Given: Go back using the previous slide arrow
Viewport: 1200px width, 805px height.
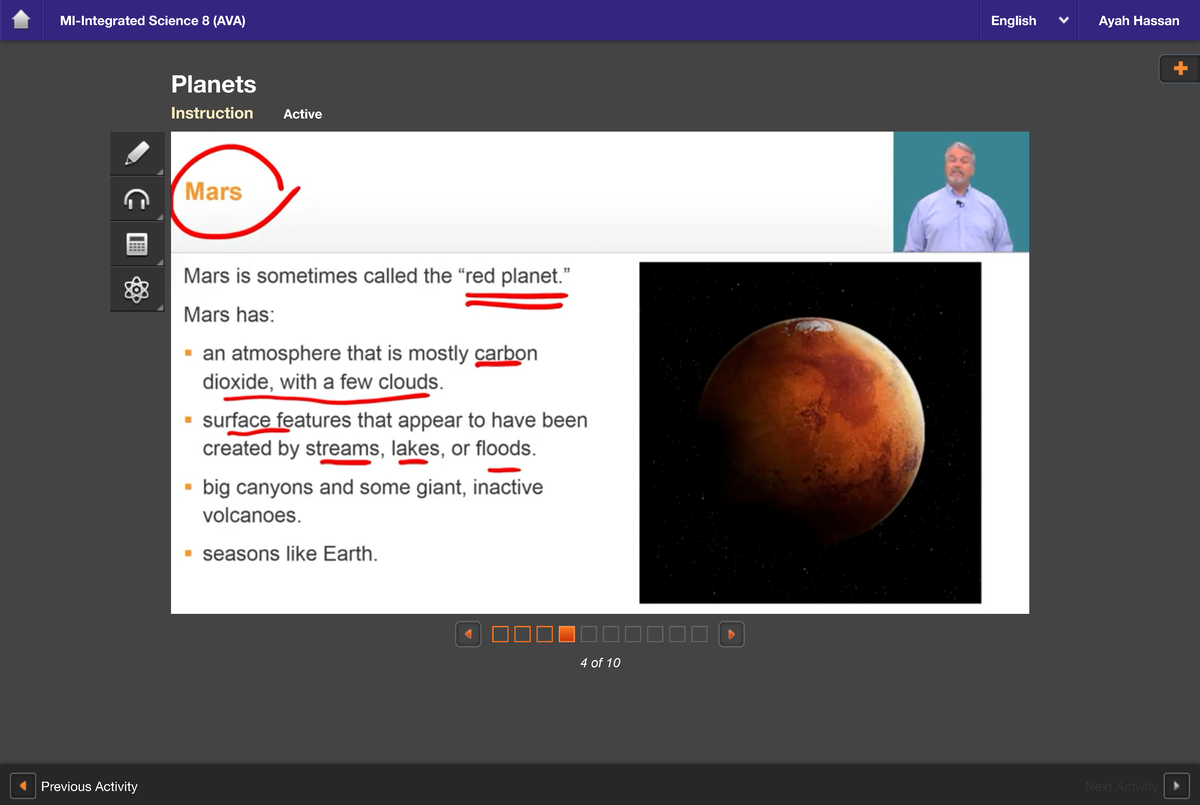Looking at the screenshot, I should pyautogui.click(x=468, y=633).
